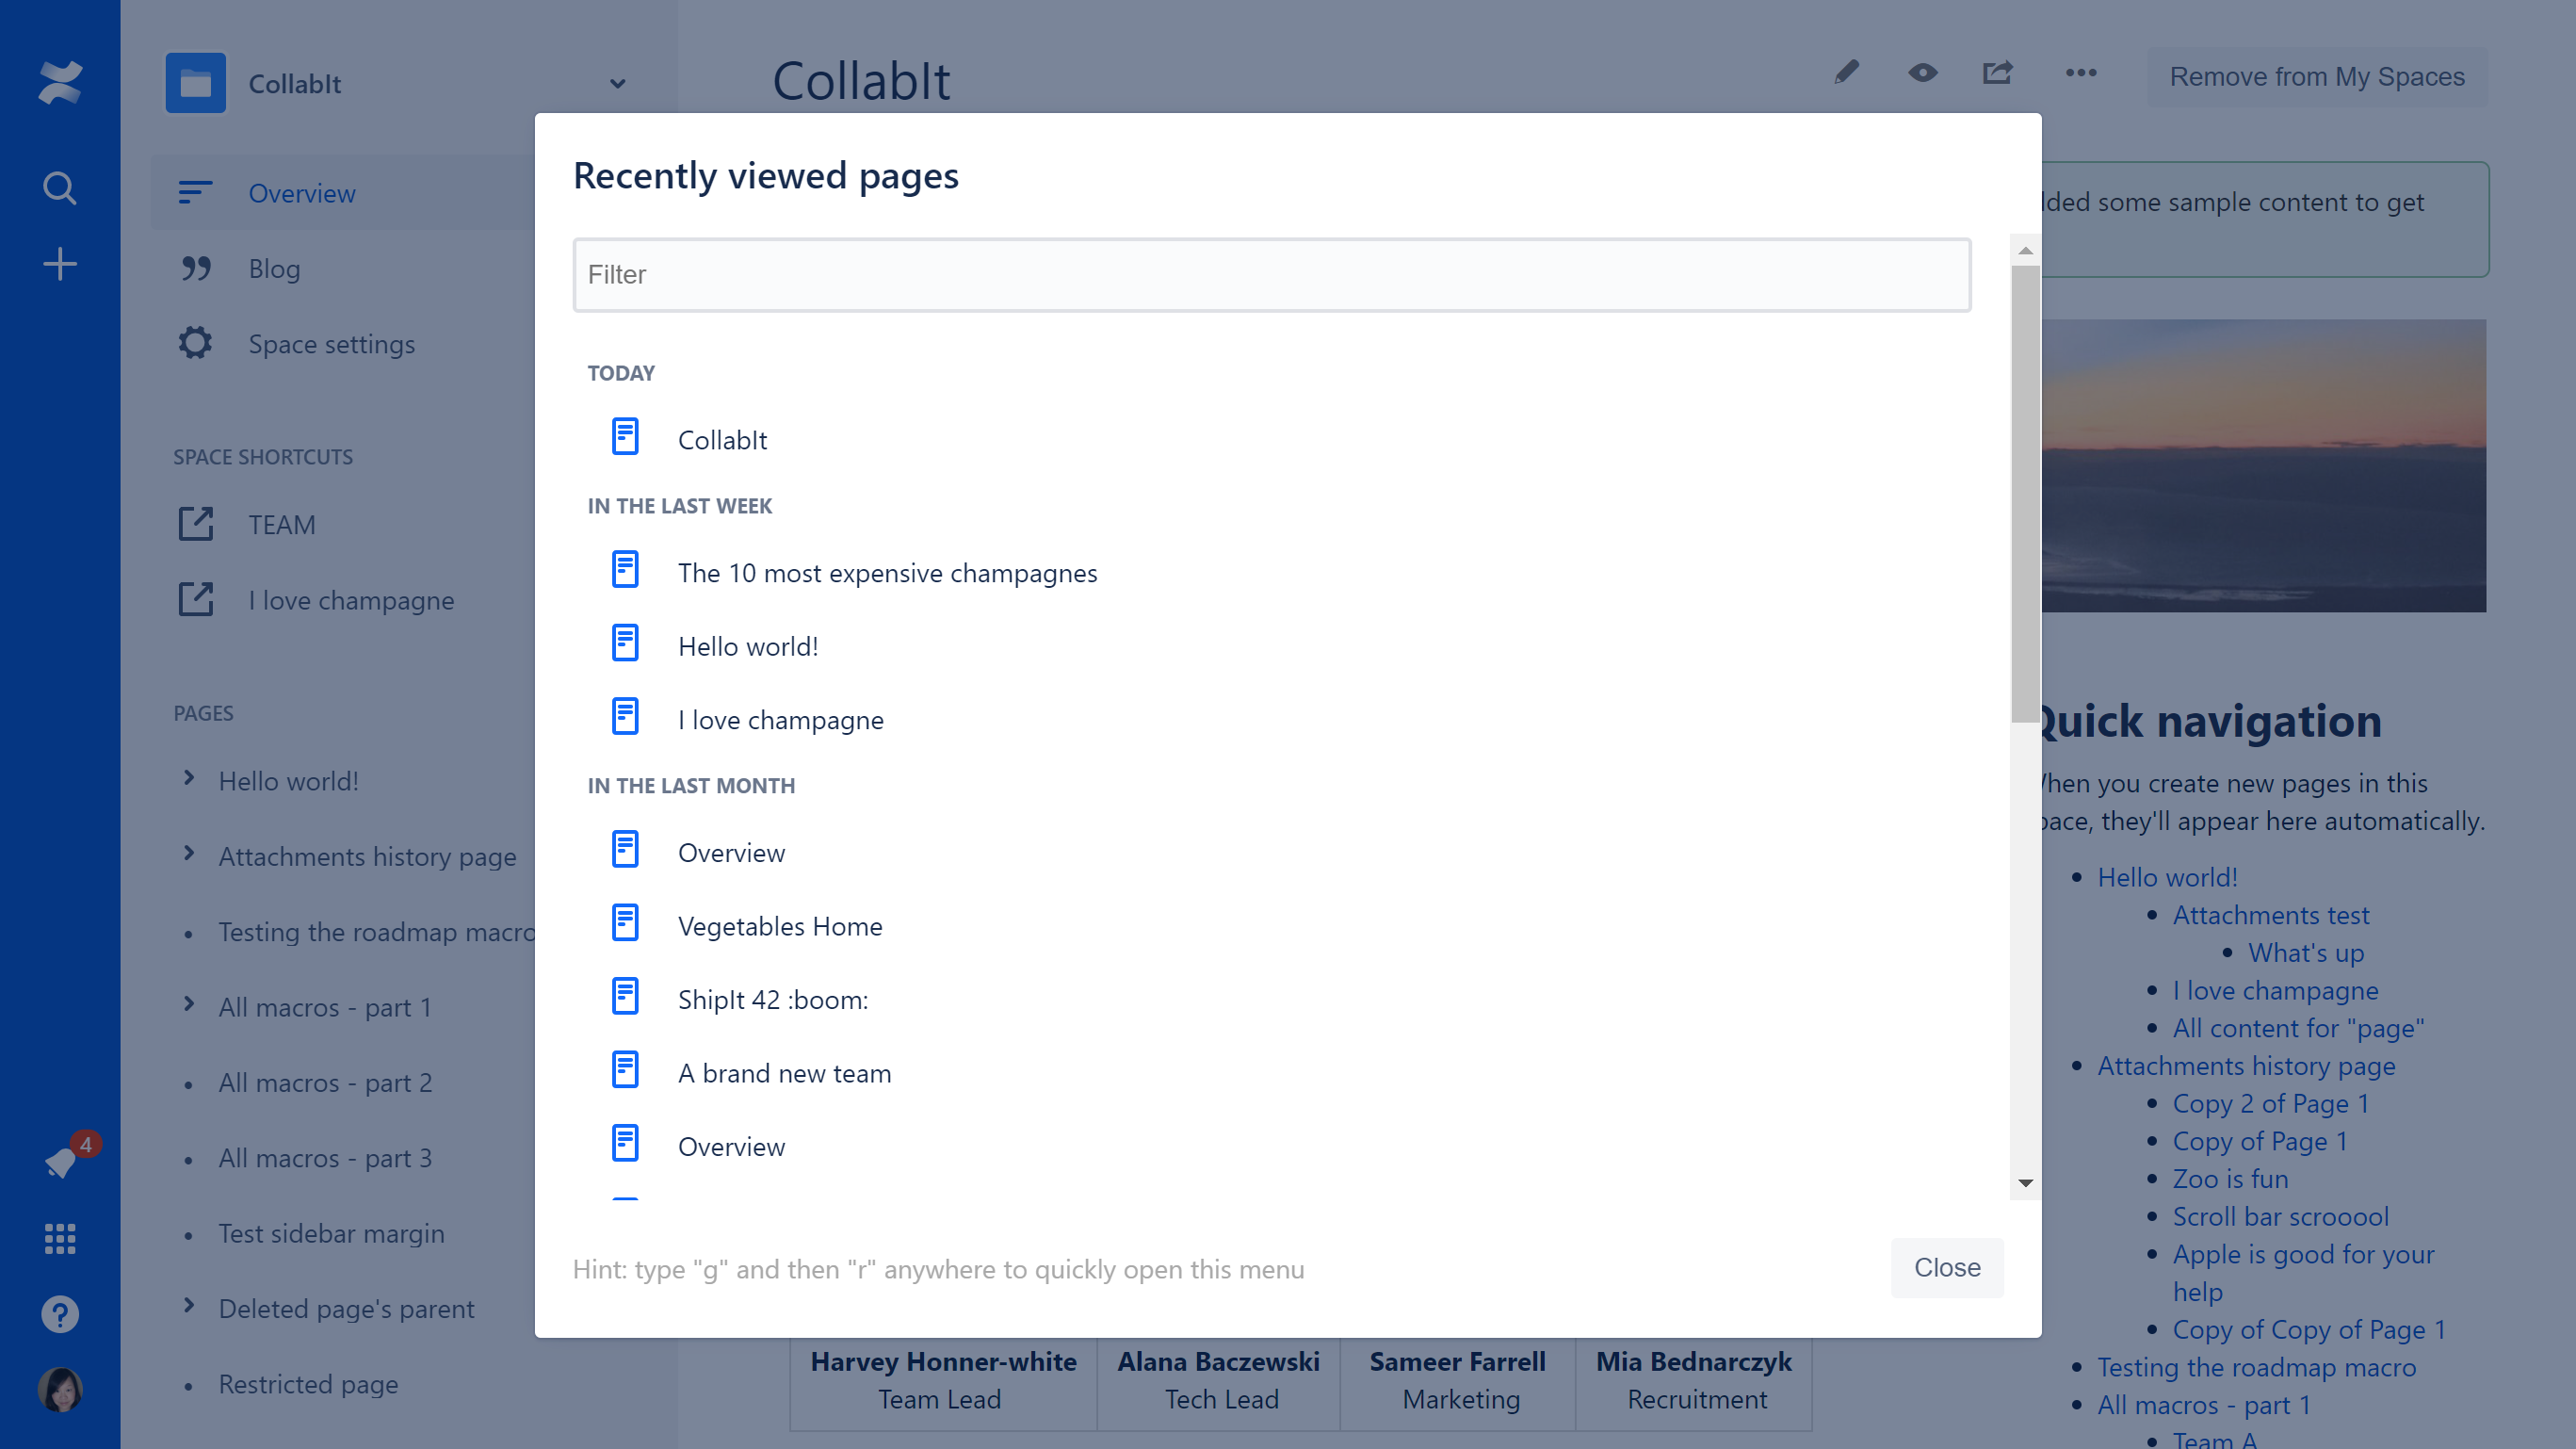Click the dialog scrollbar down arrow
2576x1449 pixels.
(2025, 1183)
